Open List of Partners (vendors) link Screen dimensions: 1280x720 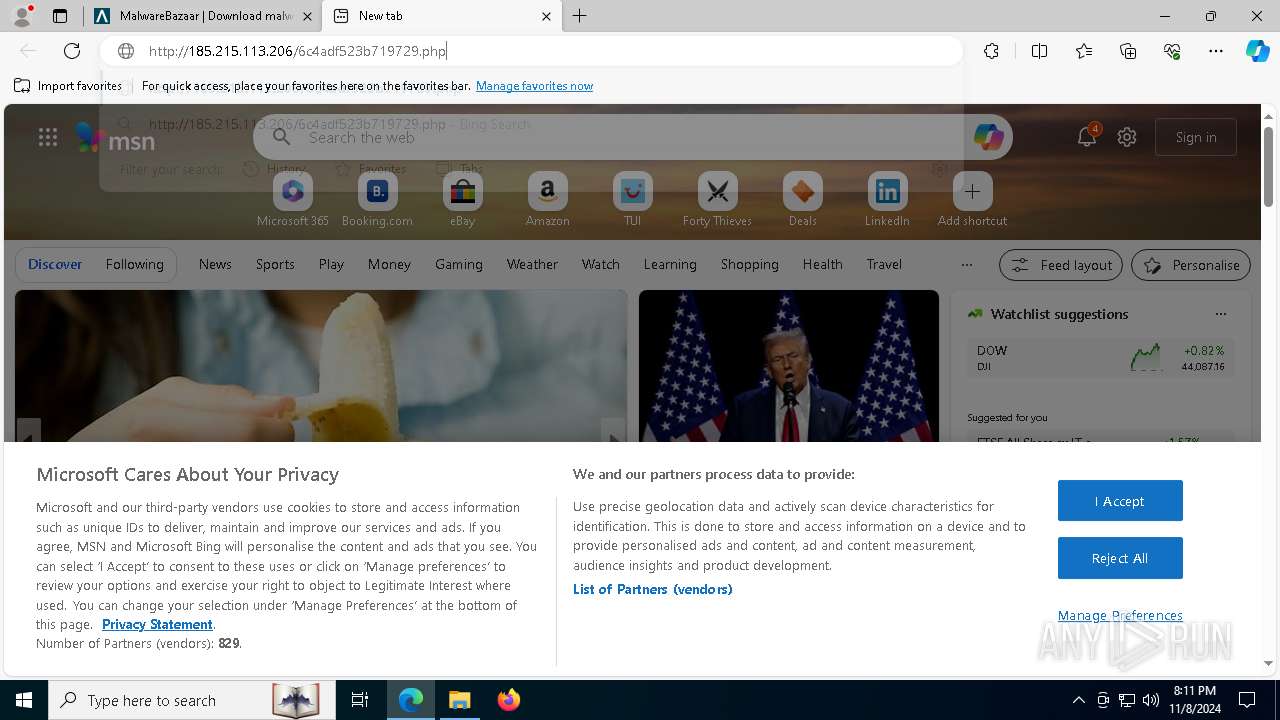click(x=652, y=589)
